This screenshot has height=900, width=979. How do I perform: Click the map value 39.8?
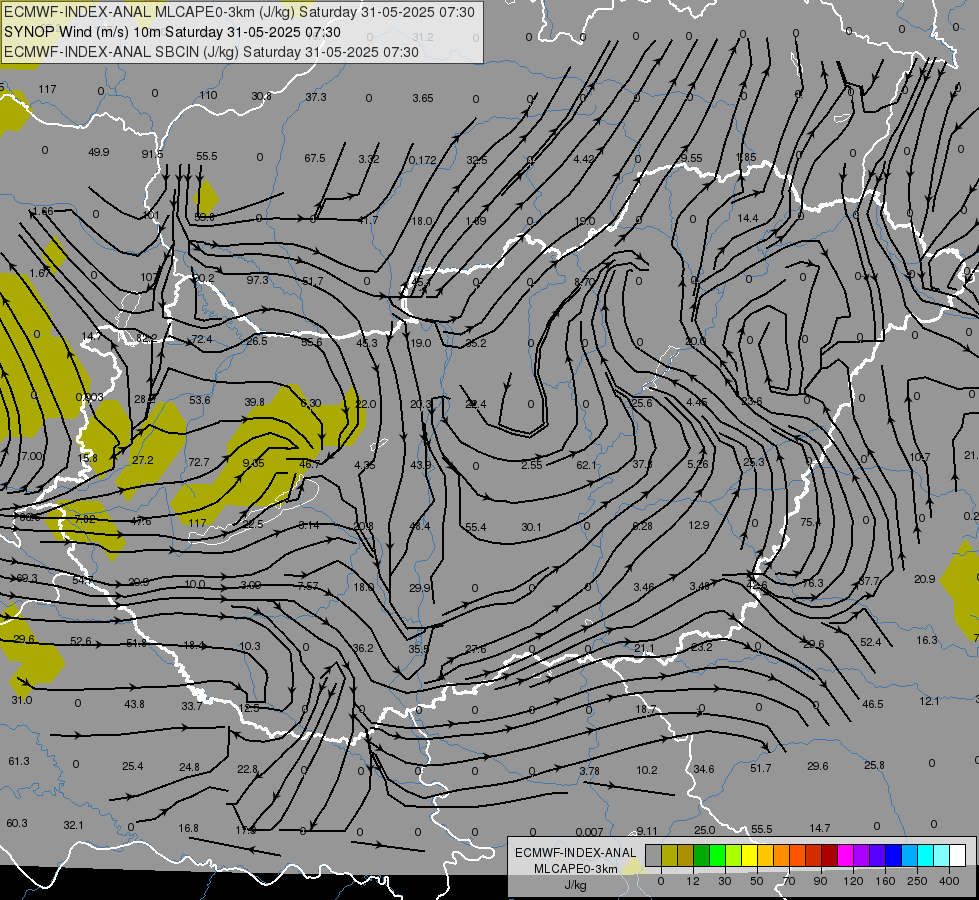pos(255,402)
